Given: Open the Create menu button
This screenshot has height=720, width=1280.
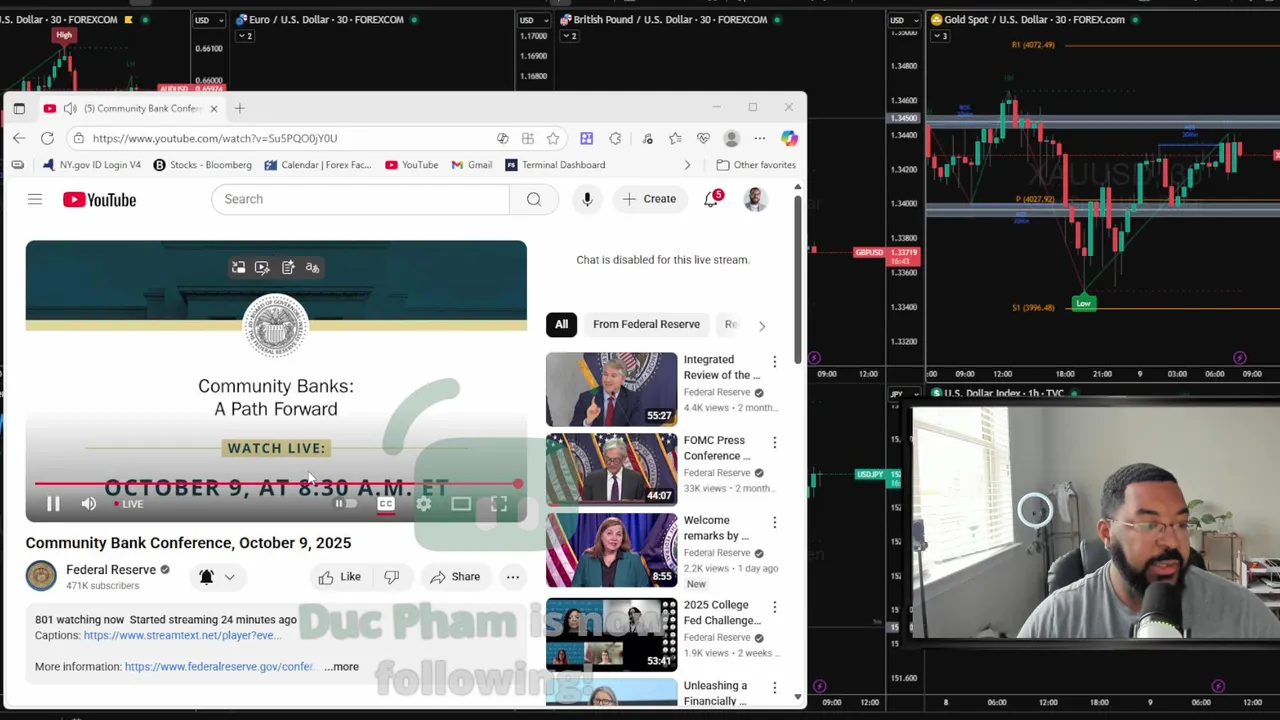Looking at the screenshot, I should [650, 199].
